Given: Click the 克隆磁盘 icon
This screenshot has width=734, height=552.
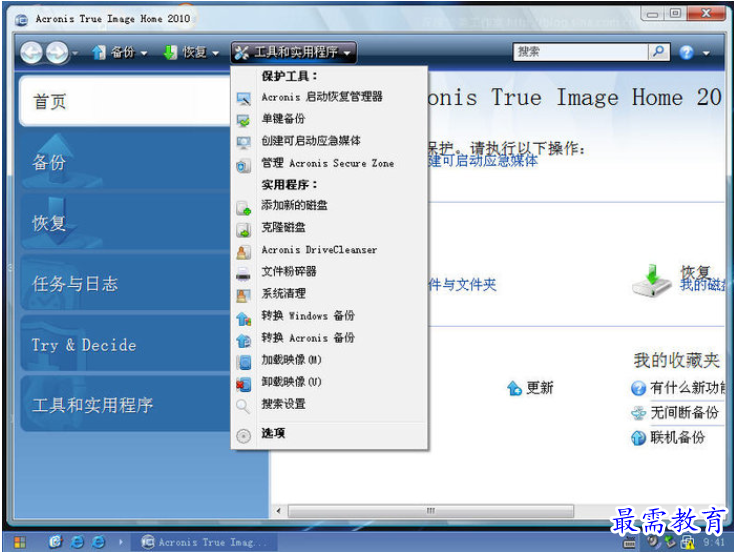Looking at the screenshot, I should [243, 230].
